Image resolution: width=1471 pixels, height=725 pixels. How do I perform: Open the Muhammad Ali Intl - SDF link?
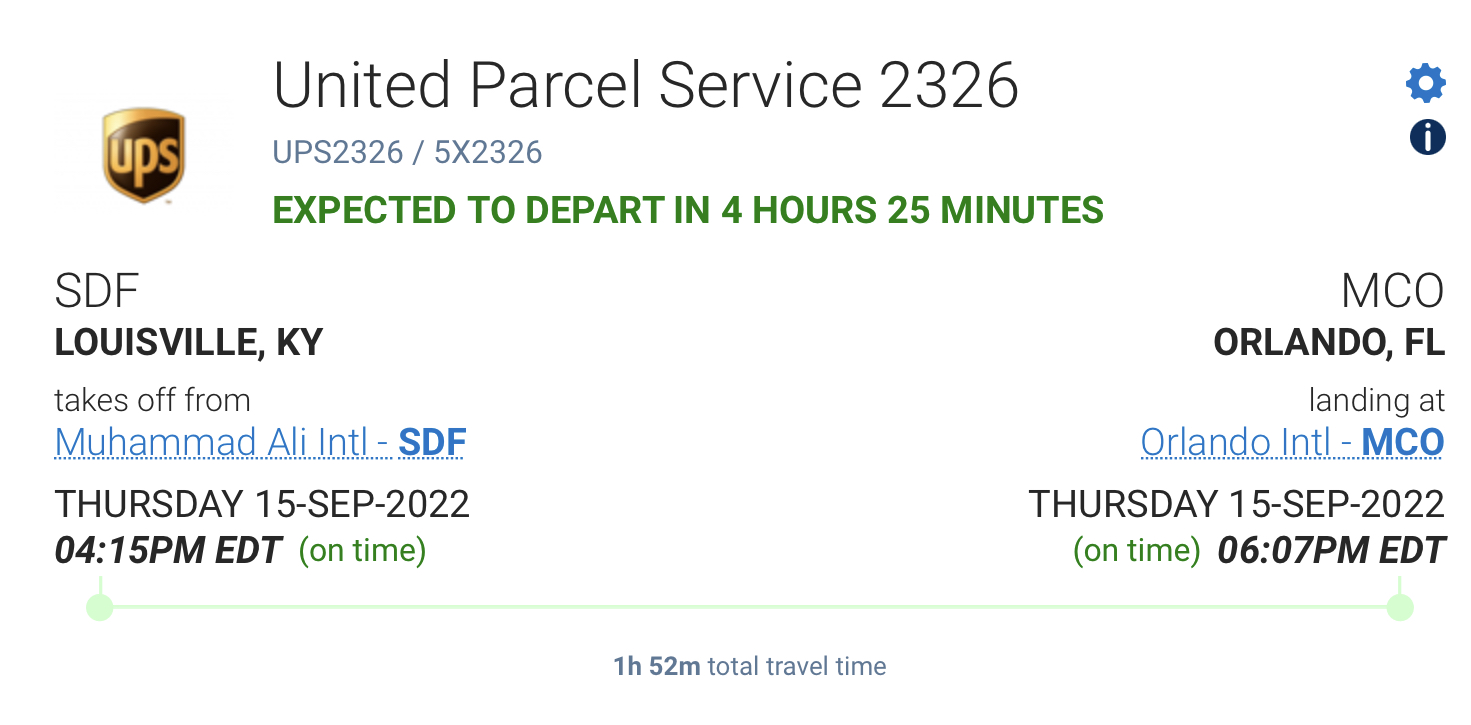(x=260, y=442)
